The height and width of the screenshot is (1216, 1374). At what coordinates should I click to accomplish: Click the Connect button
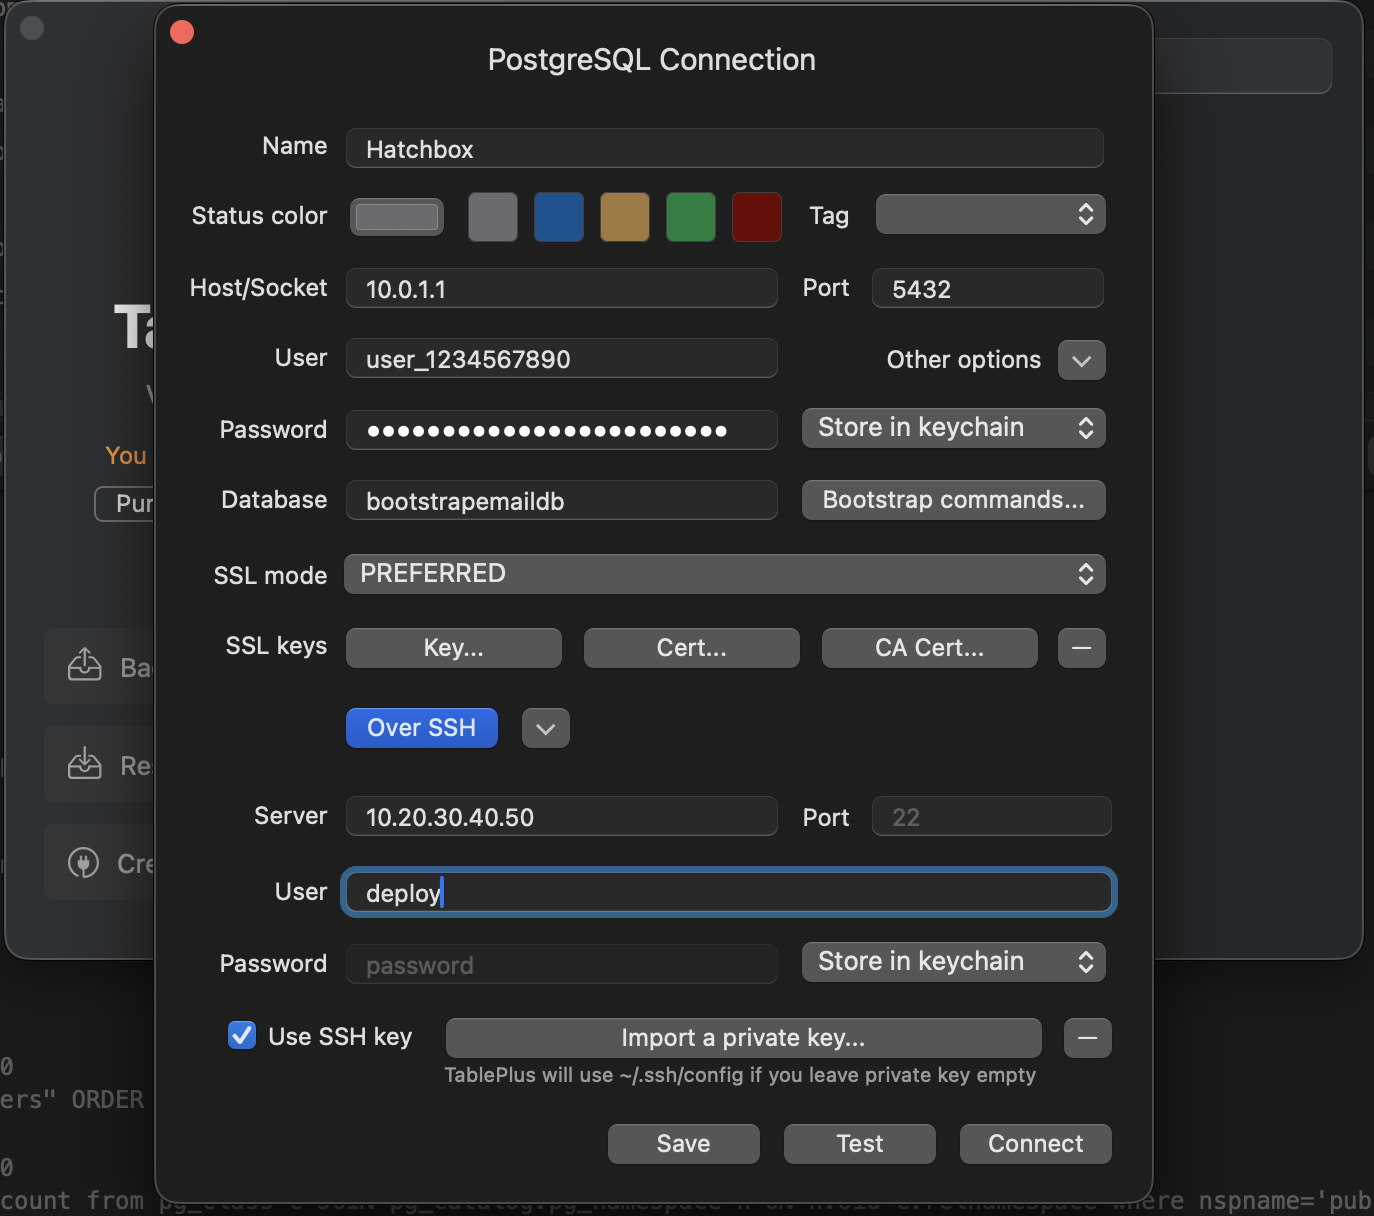pyautogui.click(x=1035, y=1144)
